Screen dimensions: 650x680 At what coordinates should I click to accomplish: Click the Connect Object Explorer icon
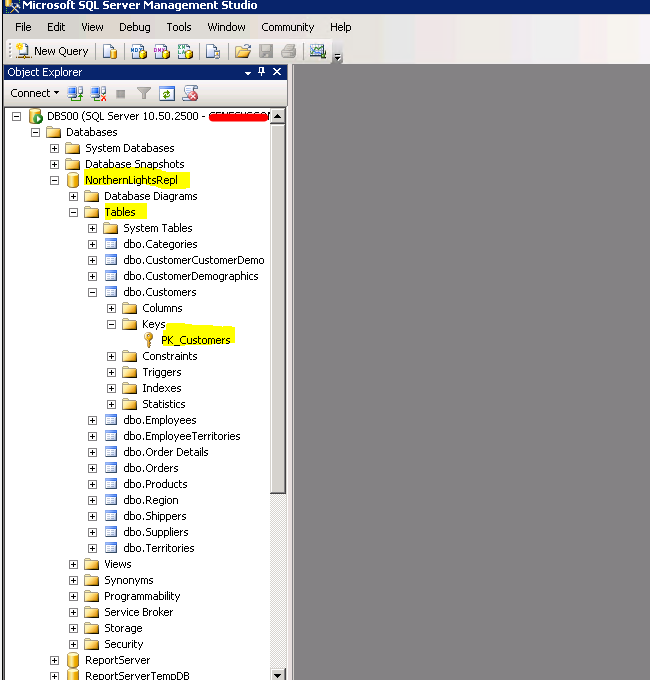pos(75,93)
